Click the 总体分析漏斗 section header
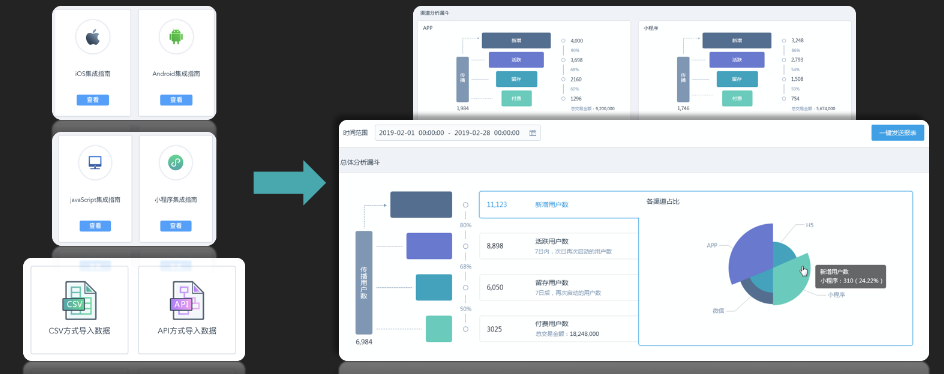The width and height of the screenshot is (944, 374). click(x=359, y=163)
